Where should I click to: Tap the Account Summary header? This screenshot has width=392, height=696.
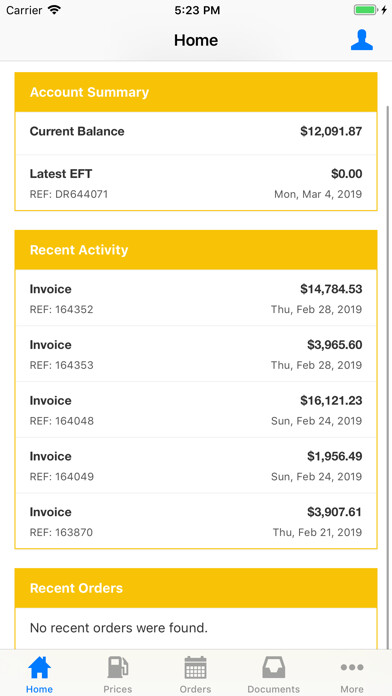[196, 92]
